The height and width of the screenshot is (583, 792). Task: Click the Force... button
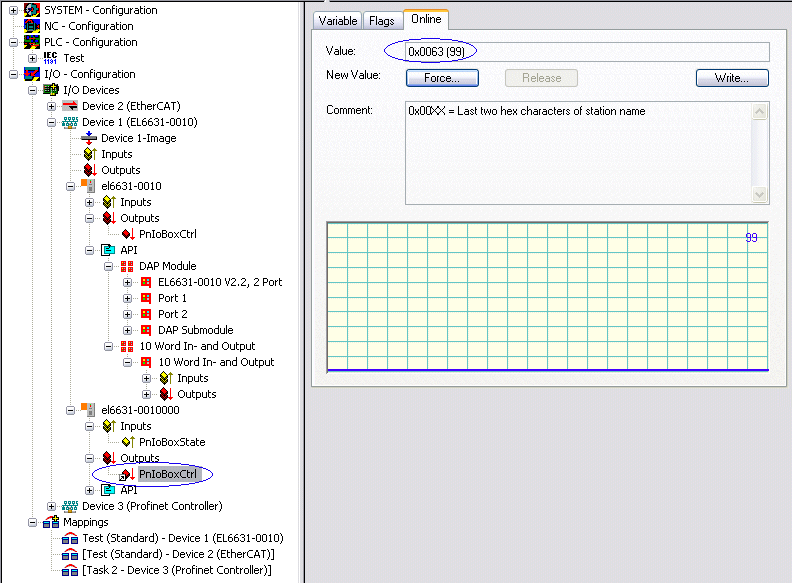tap(442, 78)
